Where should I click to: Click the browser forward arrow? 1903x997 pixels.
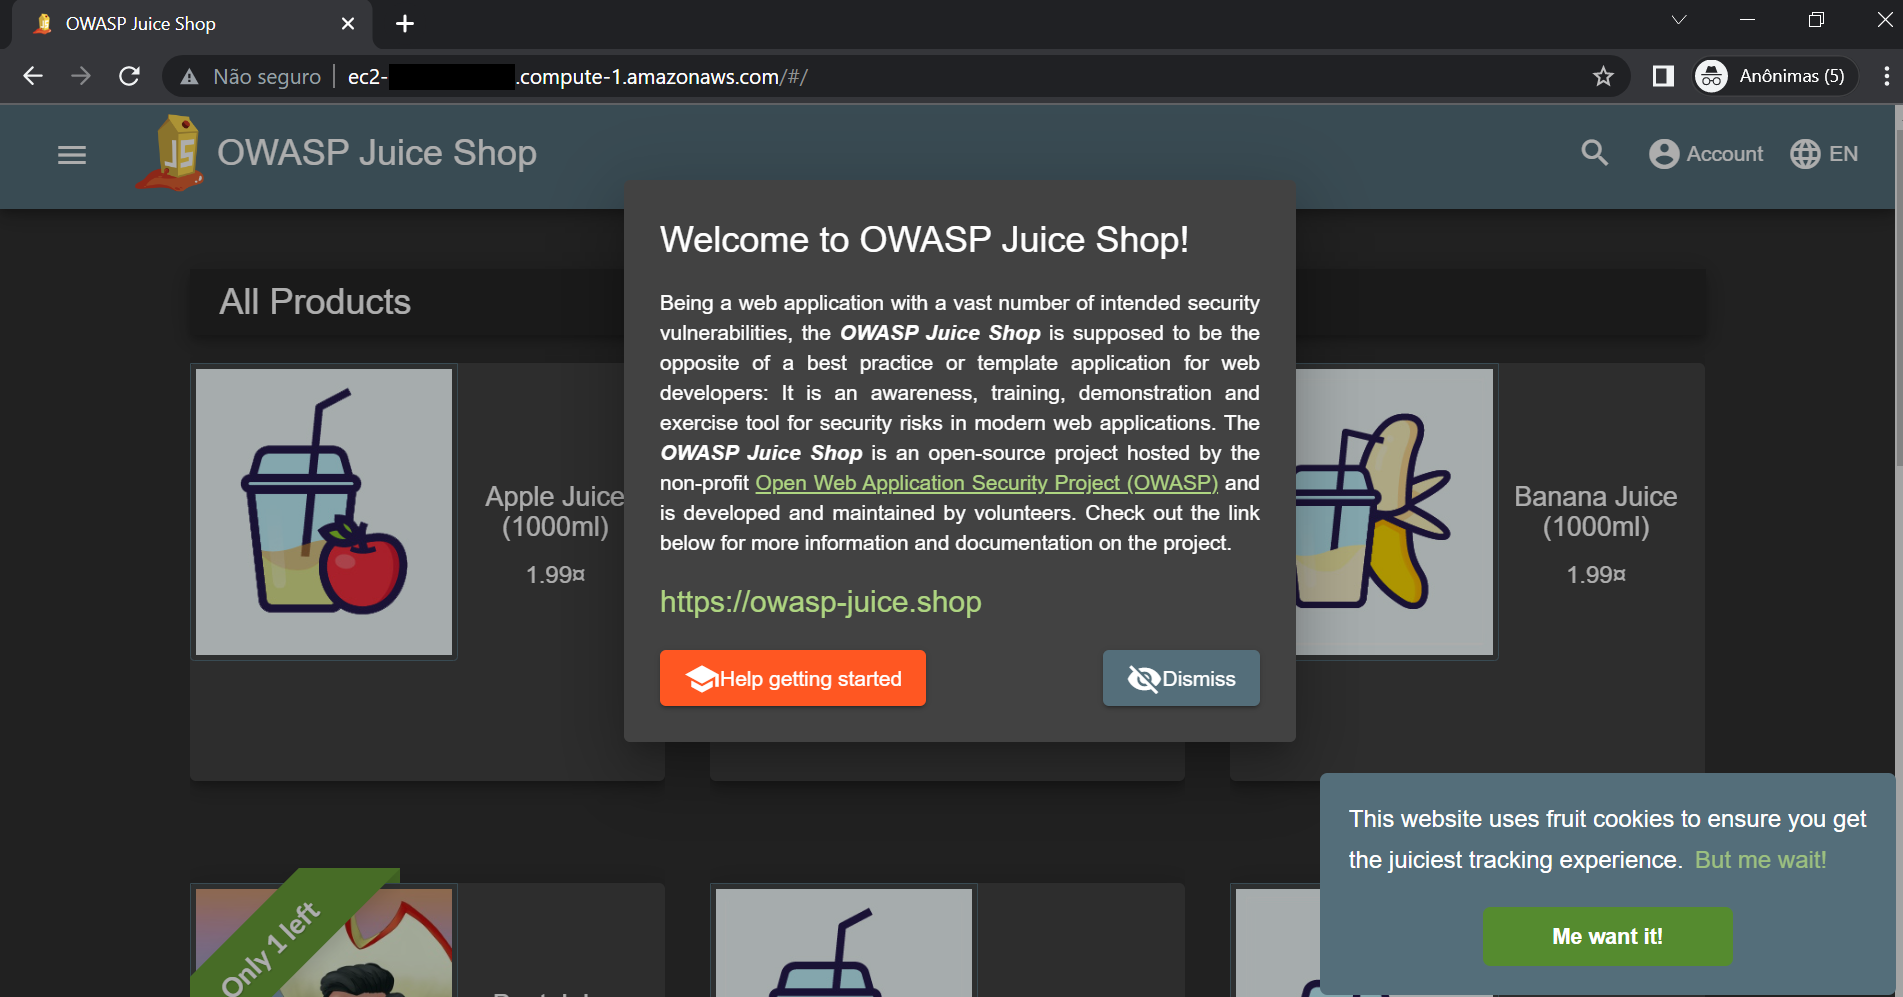click(81, 76)
